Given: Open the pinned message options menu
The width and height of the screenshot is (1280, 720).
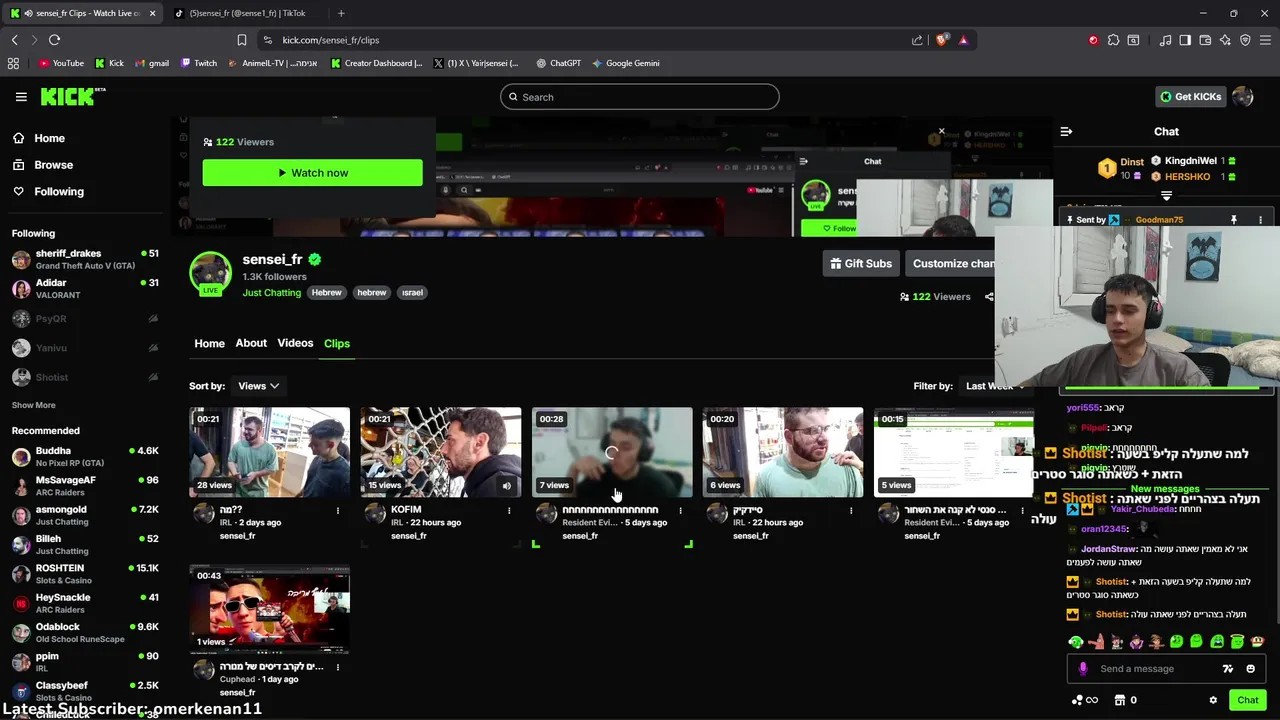Looking at the screenshot, I should pyautogui.click(x=1260, y=220).
